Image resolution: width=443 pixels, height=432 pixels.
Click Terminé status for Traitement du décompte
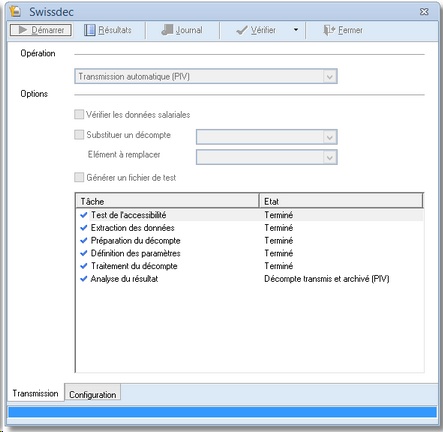(279, 266)
